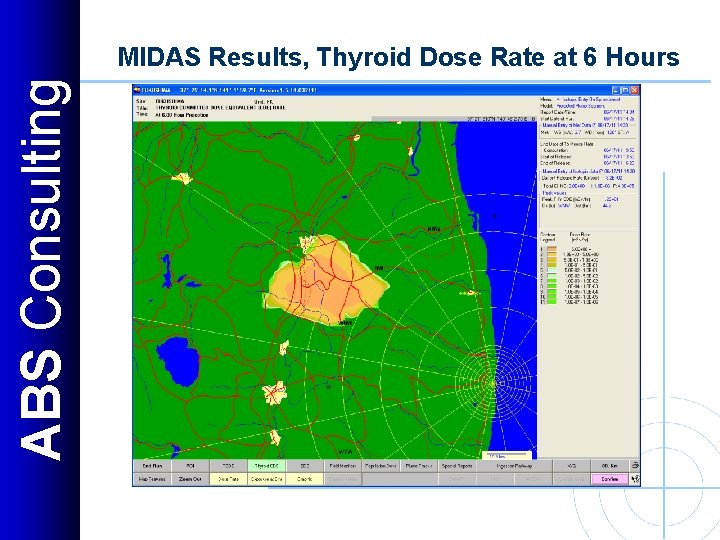The width and height of the screenshot is (720, 540).
Task: Click the orange plume on the map
Action: coord(328,282)
